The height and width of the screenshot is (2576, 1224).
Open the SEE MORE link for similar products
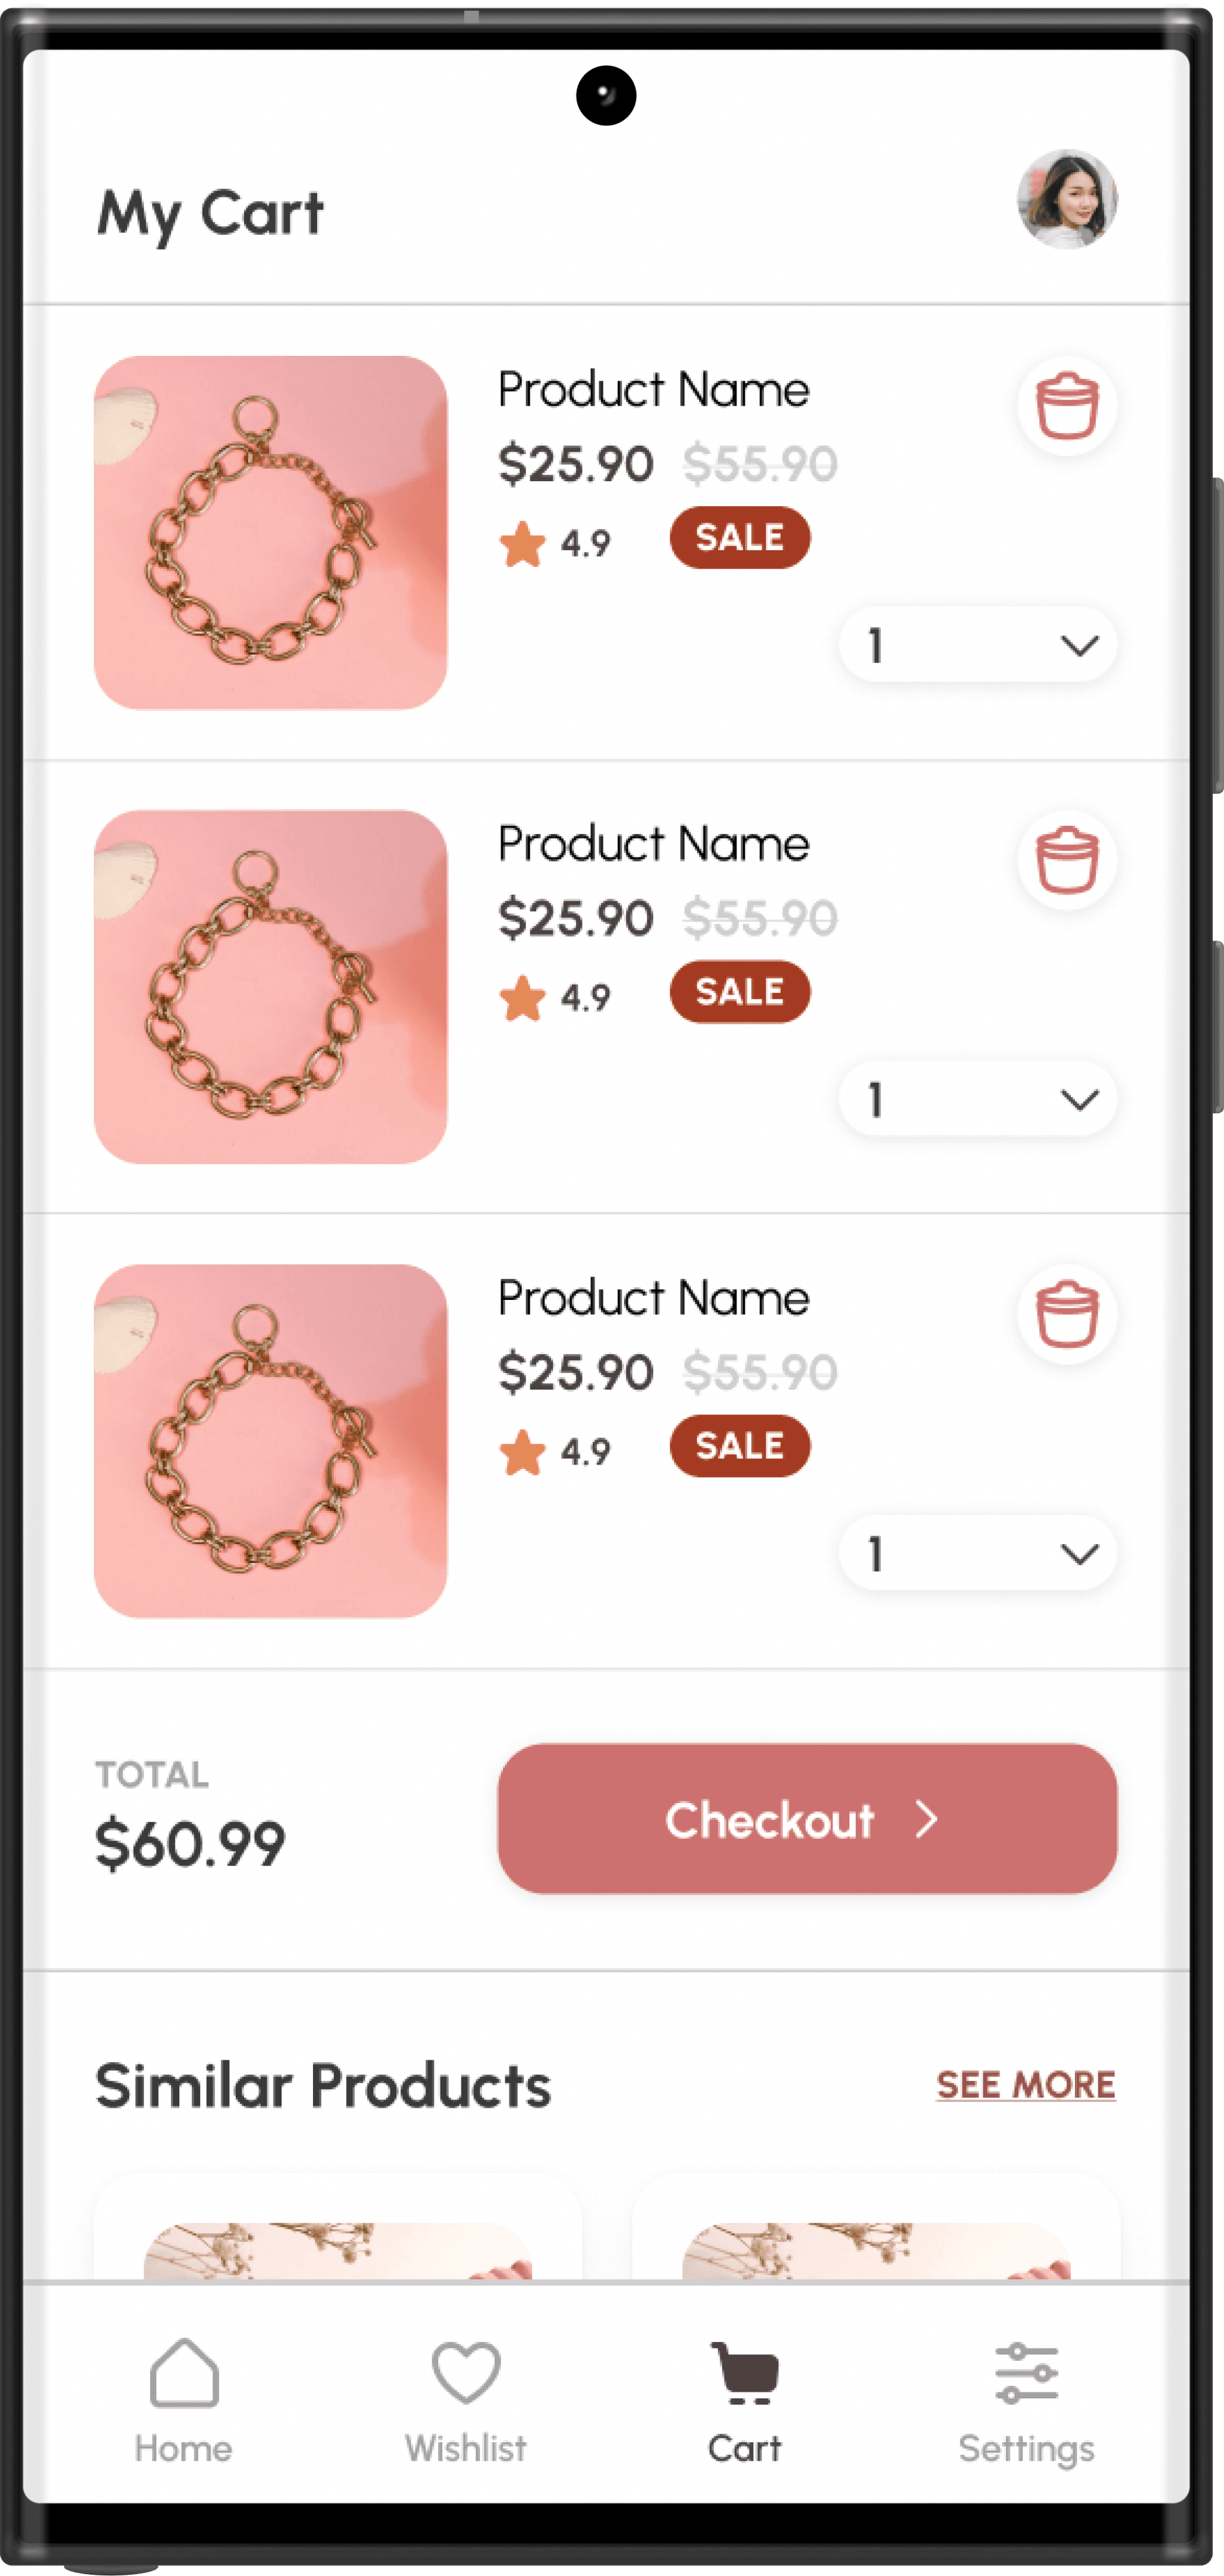tap(1026, 2085)
